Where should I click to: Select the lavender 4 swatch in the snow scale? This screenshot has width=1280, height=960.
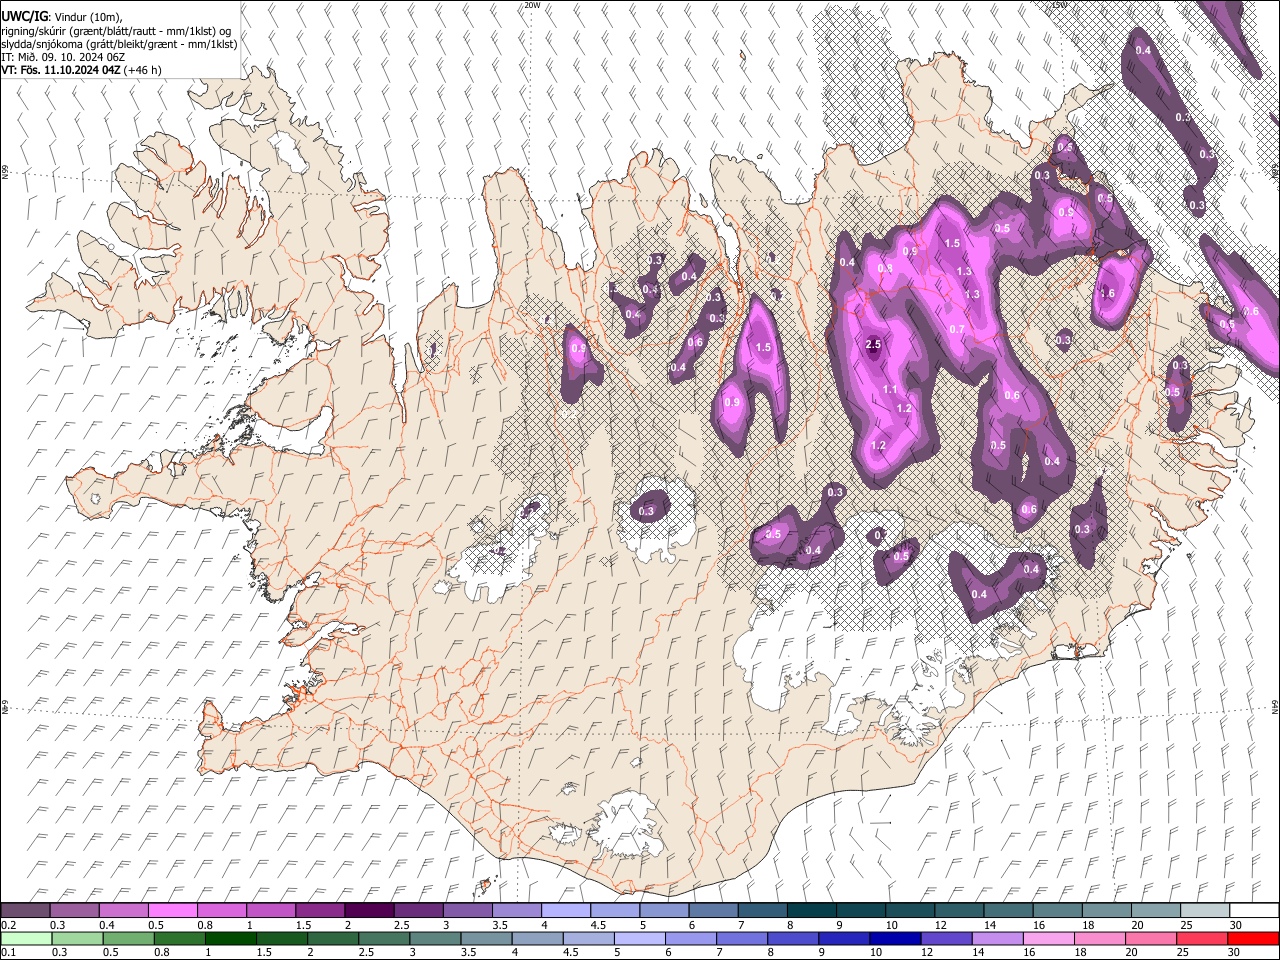[x=566, y=910]
